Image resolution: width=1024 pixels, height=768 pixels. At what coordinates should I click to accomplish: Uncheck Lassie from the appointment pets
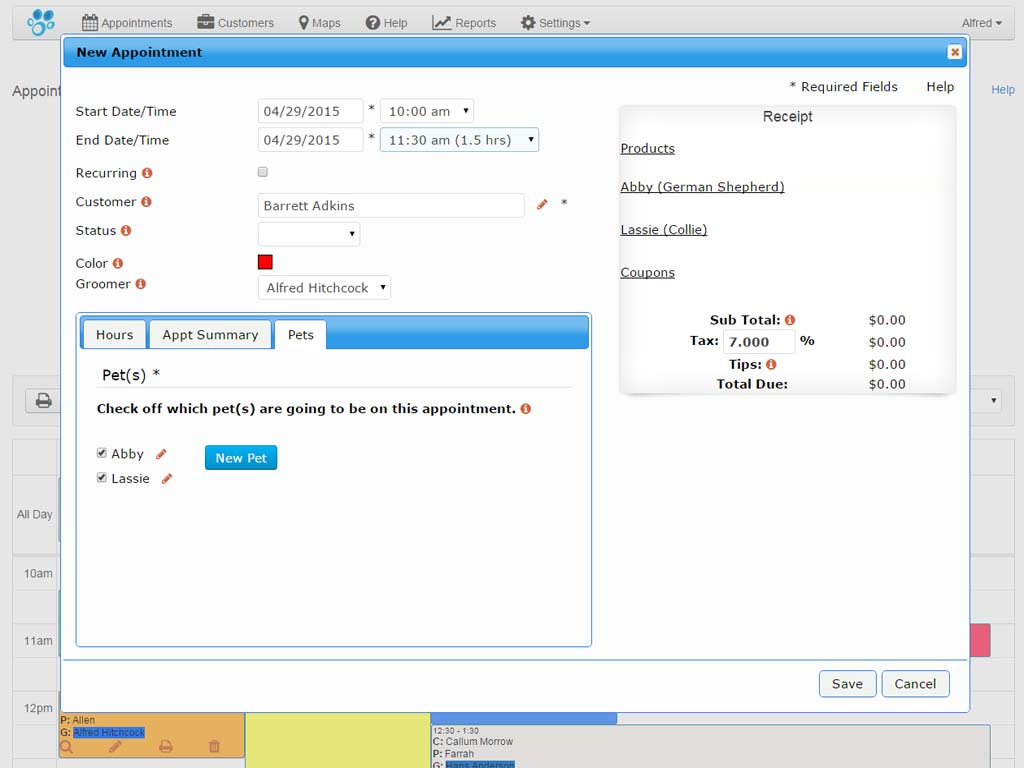[x=101, y=477]
